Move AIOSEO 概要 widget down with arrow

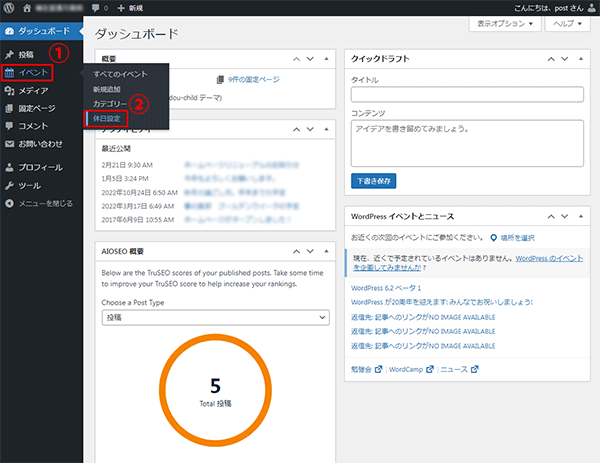click(310, 251)
